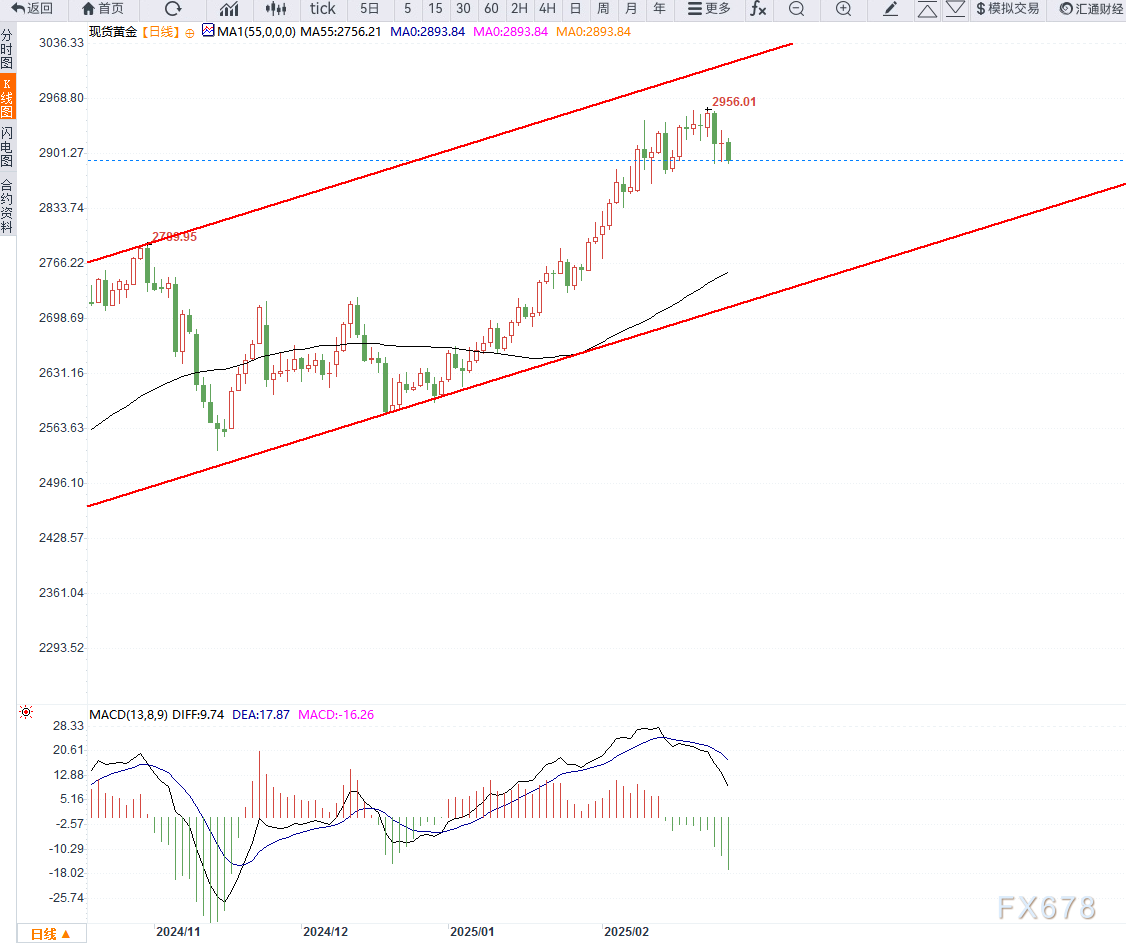
Task: Select the candlestick chart style icon
Action: pos(276,9)
